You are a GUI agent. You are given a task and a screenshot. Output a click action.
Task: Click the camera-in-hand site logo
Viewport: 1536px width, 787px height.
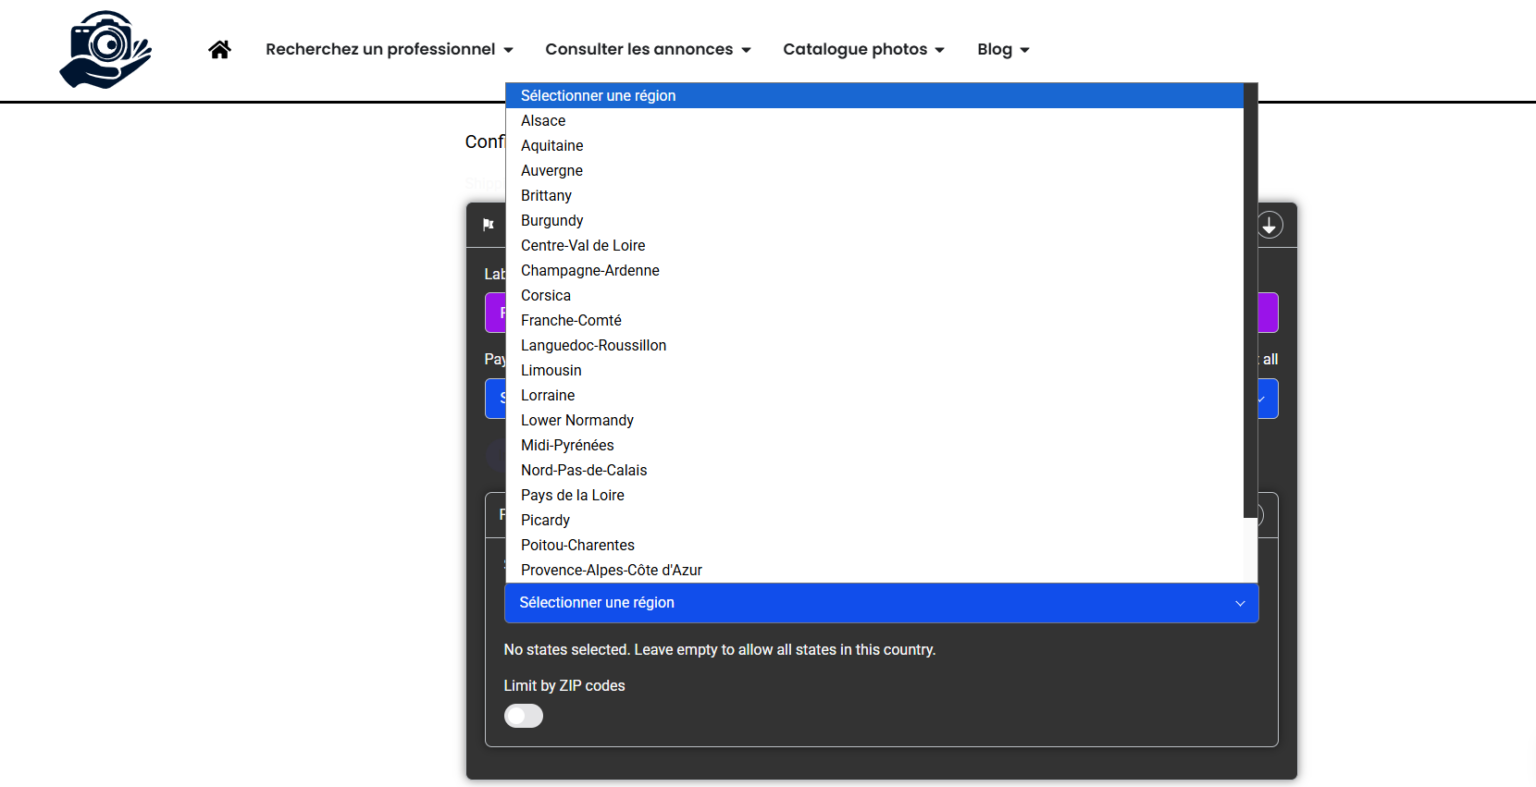pos(105,49)
